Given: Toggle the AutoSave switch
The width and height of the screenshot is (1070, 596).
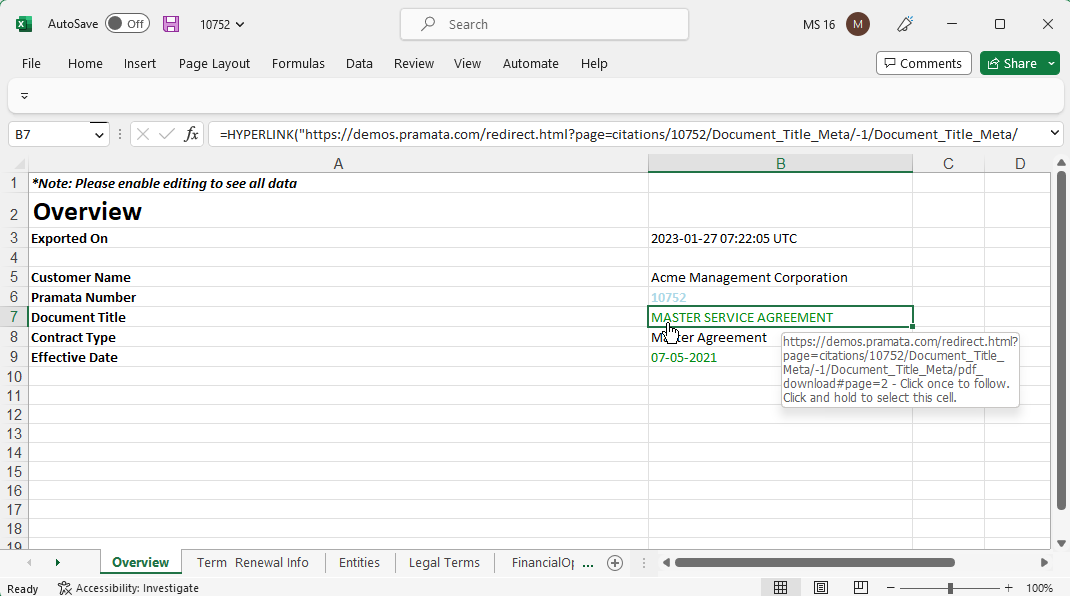Looking at the screenshot, I should (x=128, y=24).
